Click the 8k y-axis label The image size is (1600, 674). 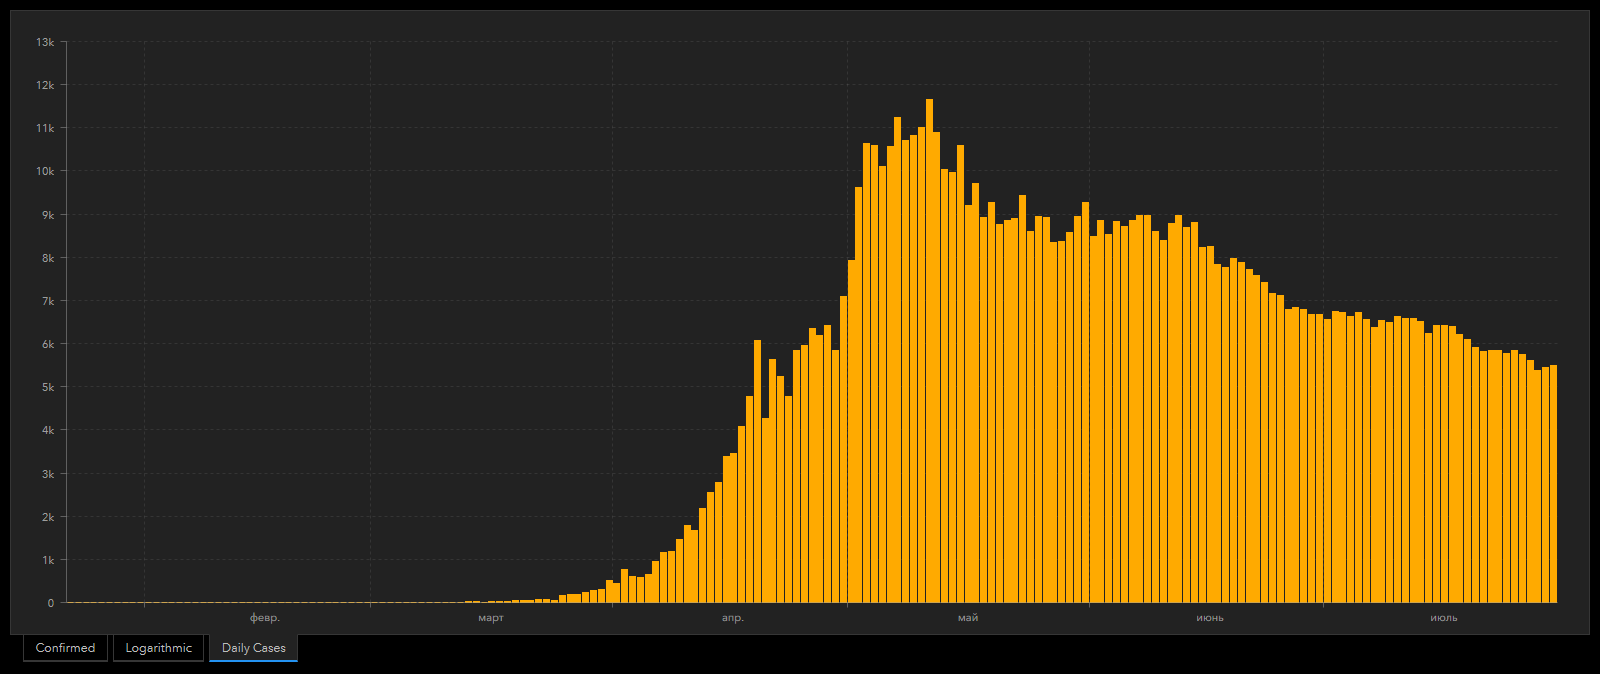coord(48,258)
